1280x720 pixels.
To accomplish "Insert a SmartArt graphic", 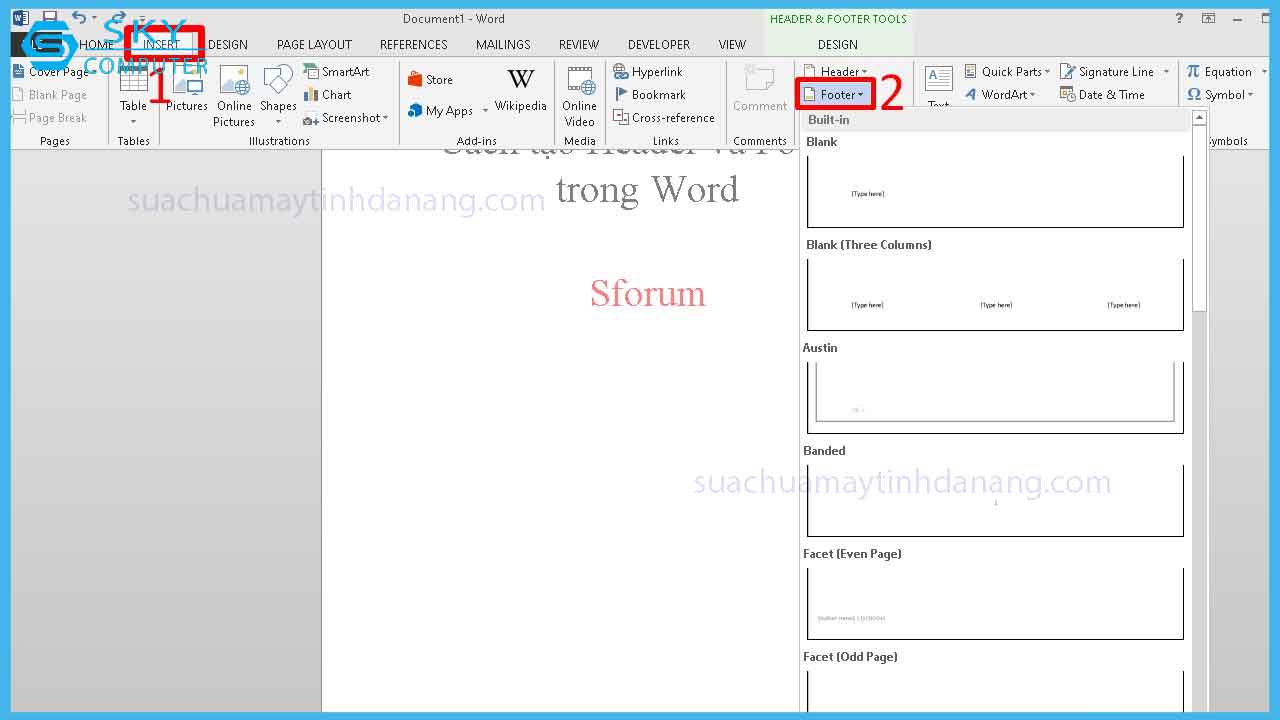I will point(337,72).
